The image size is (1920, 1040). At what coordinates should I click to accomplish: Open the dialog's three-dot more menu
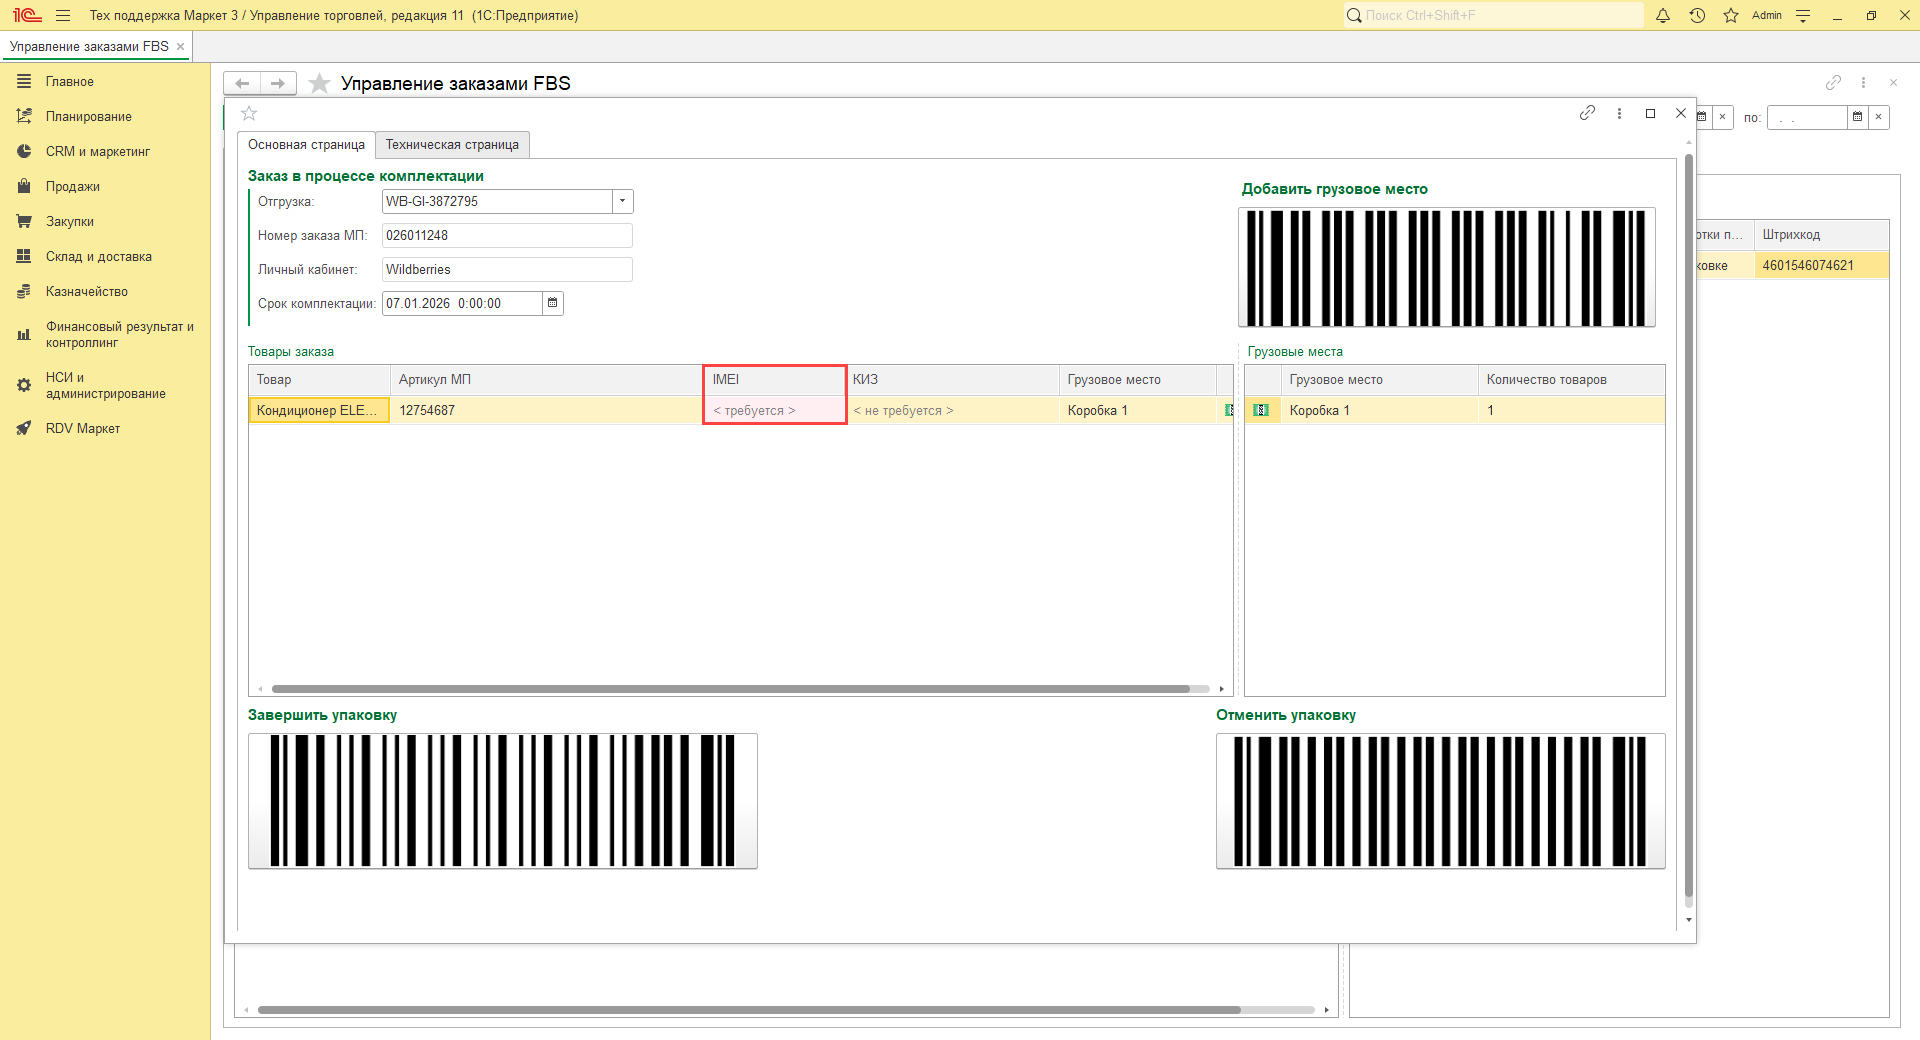[1619, 113]
